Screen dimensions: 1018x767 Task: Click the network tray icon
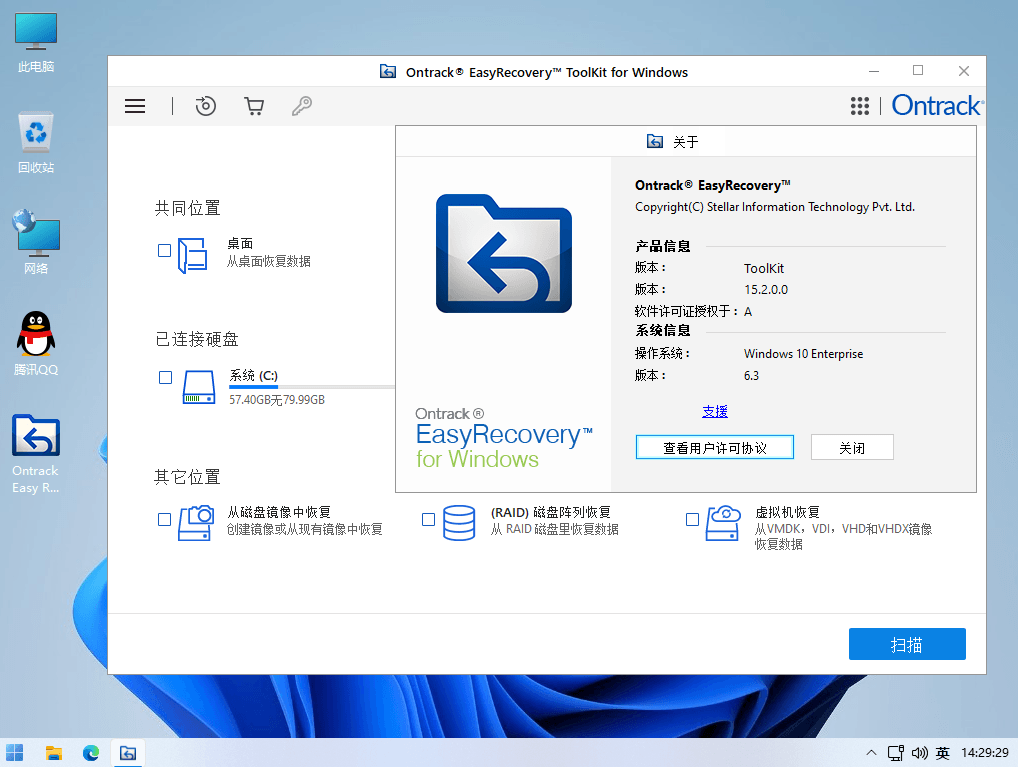click(896, 753)
